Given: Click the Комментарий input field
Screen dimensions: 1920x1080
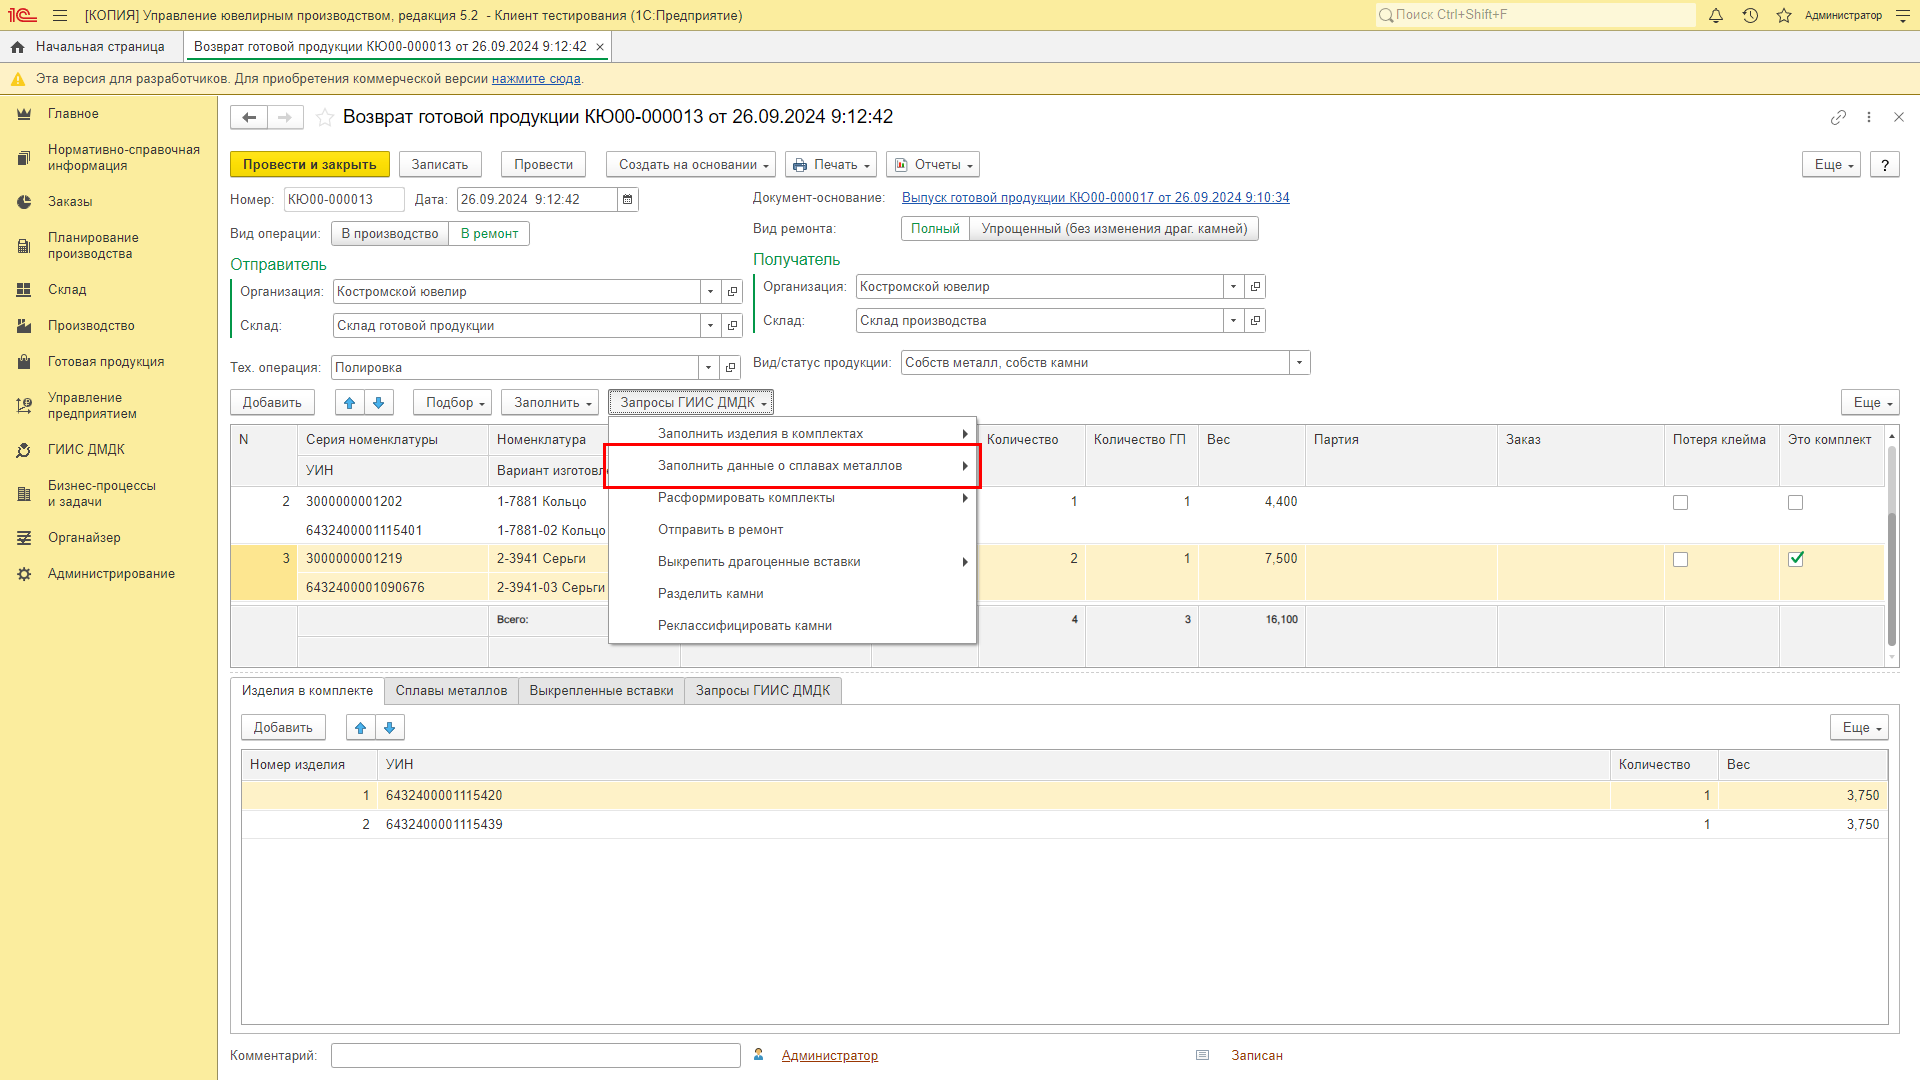Looking at the screenshot, I should [x=536, y=1056].
